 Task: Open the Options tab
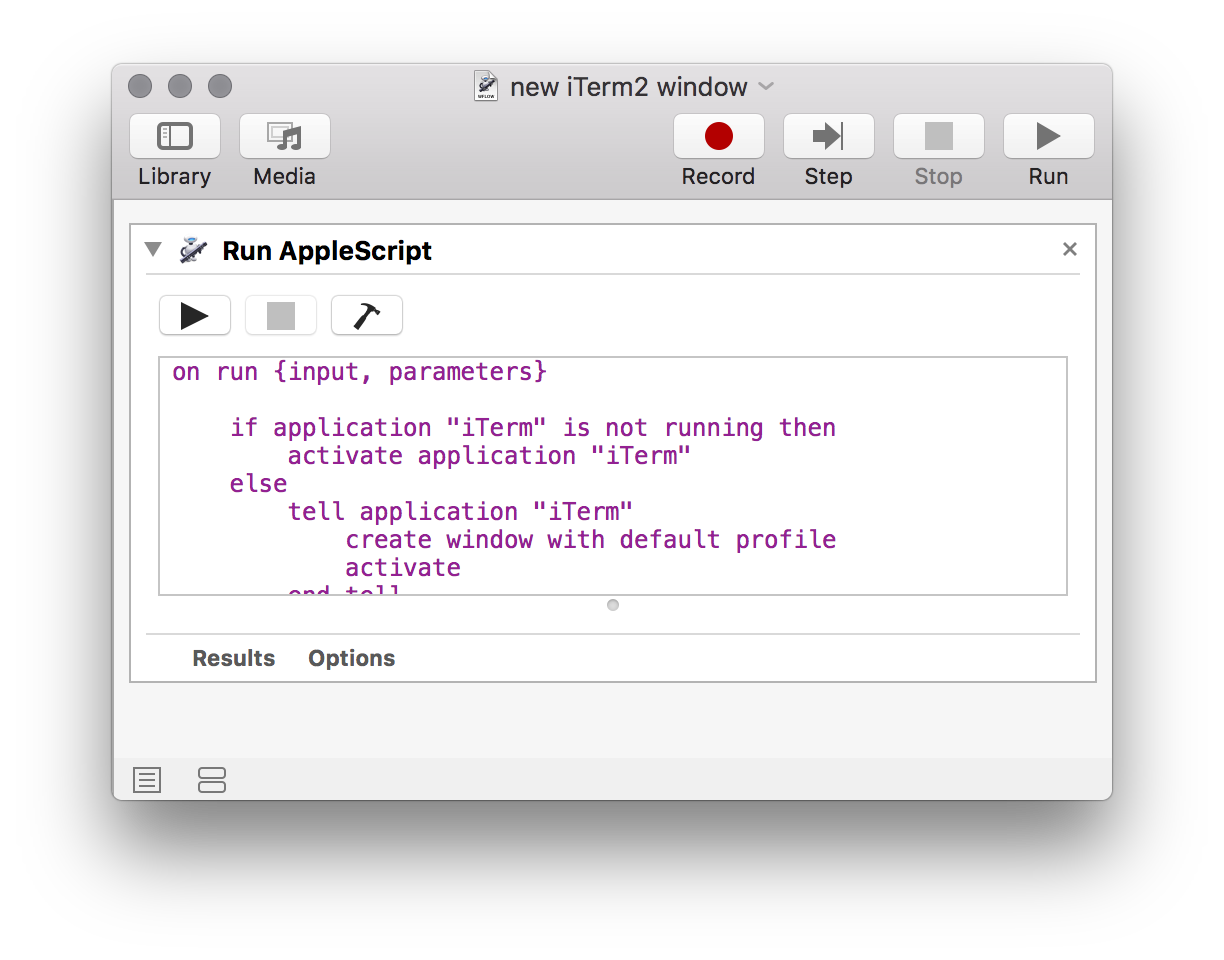point(352,658)
